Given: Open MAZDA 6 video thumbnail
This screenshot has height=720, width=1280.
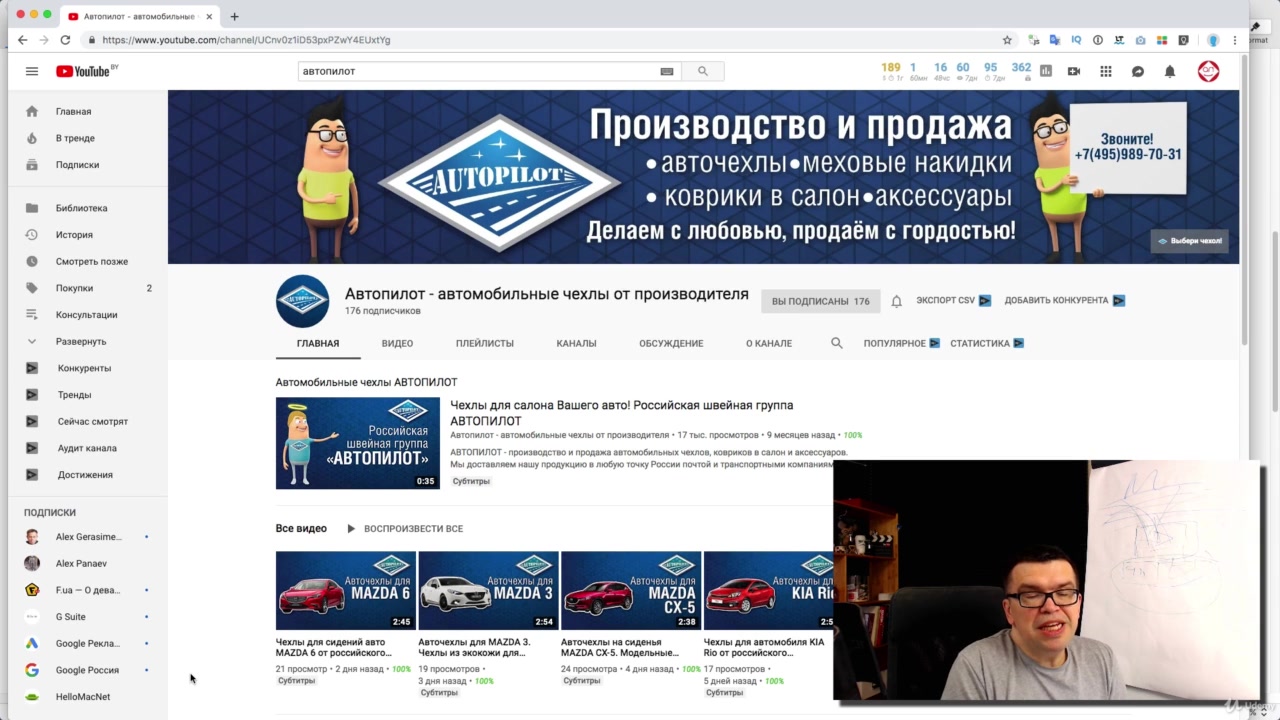Looking at the screenshot, I should click(x=346, y=591).
